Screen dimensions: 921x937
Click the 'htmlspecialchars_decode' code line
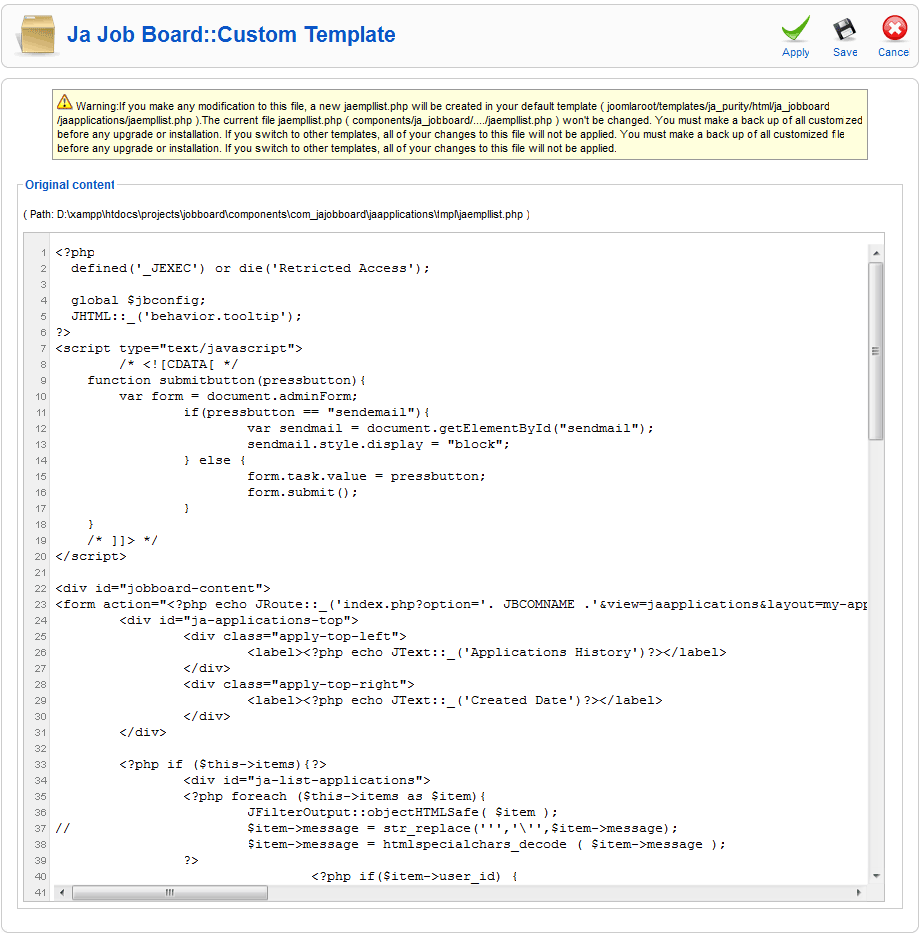click(x=486, y=844)
